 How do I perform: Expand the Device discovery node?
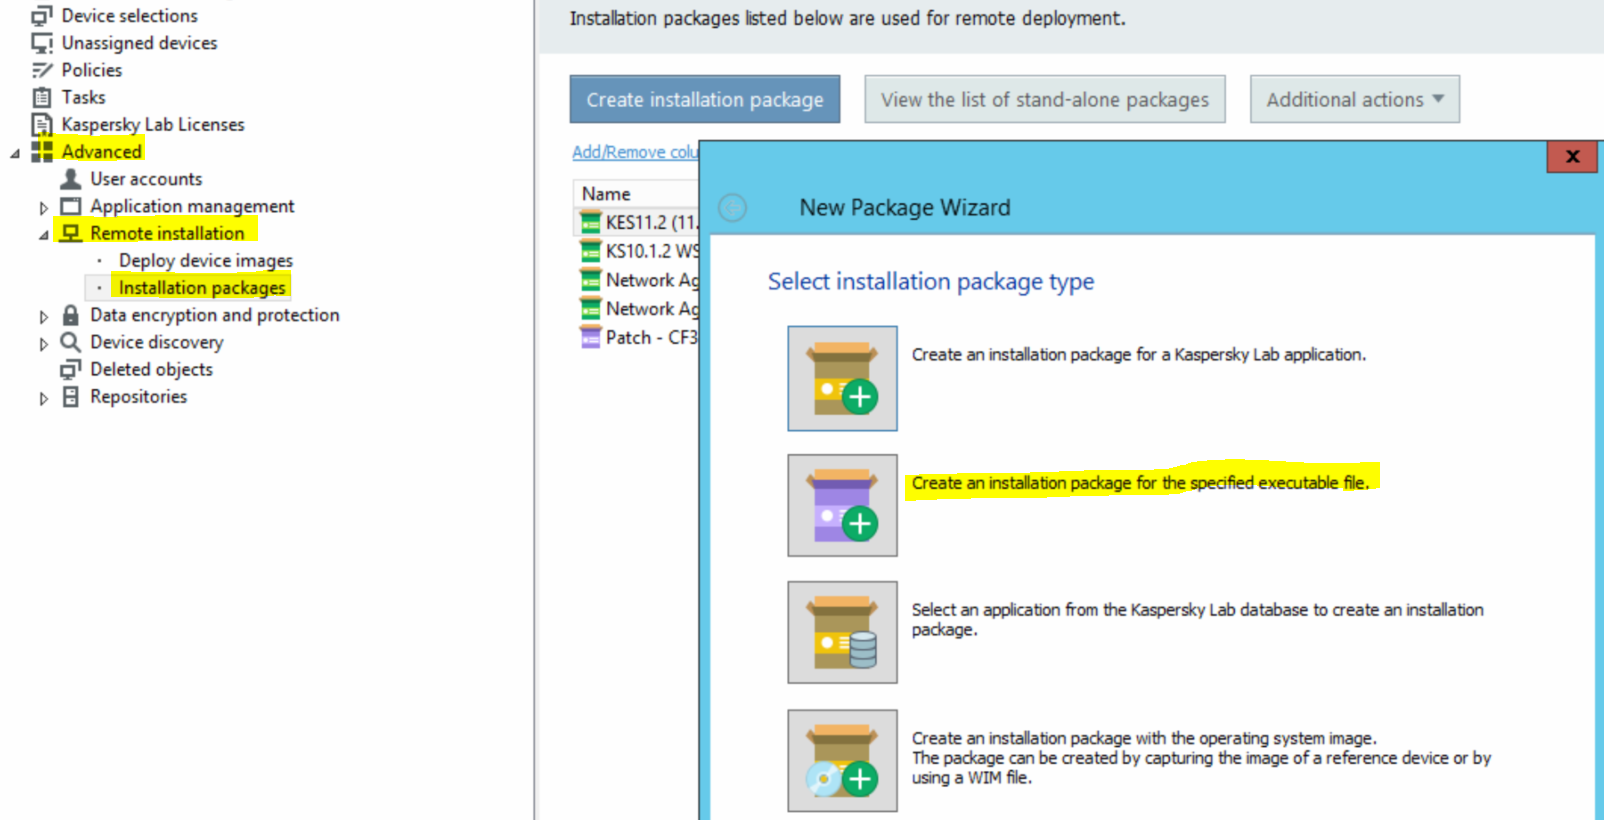point(43,343)
